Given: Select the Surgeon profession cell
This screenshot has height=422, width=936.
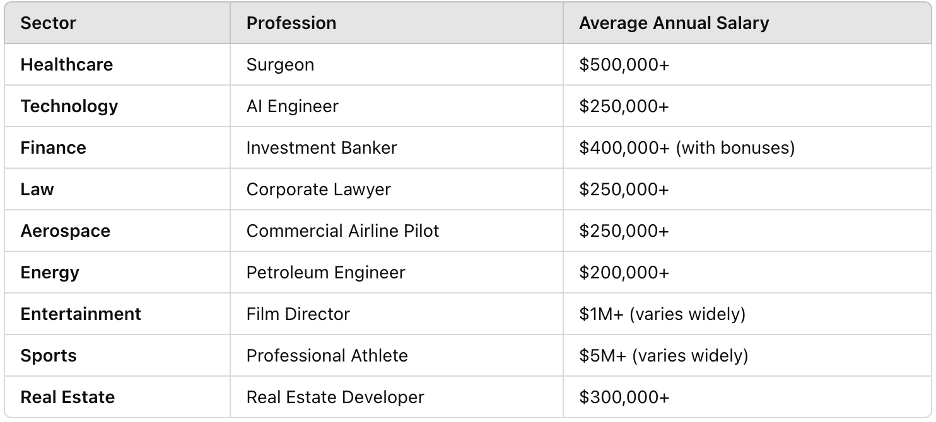Looking at the screenshot, I should click(280, 65).
